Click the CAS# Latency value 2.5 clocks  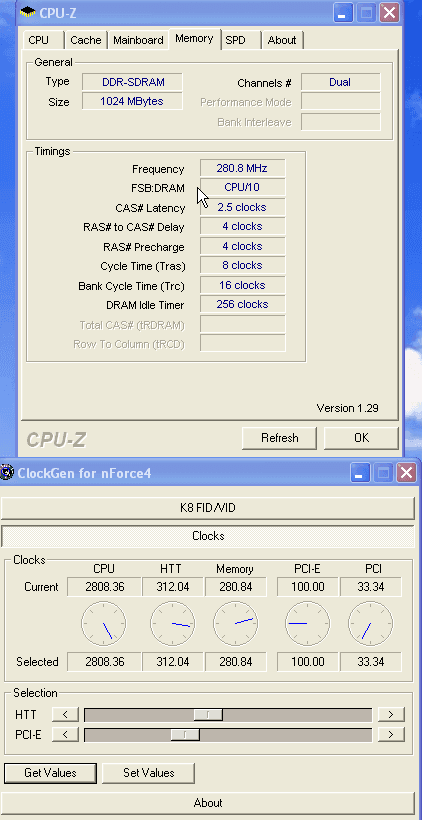[x=243, y=207]
